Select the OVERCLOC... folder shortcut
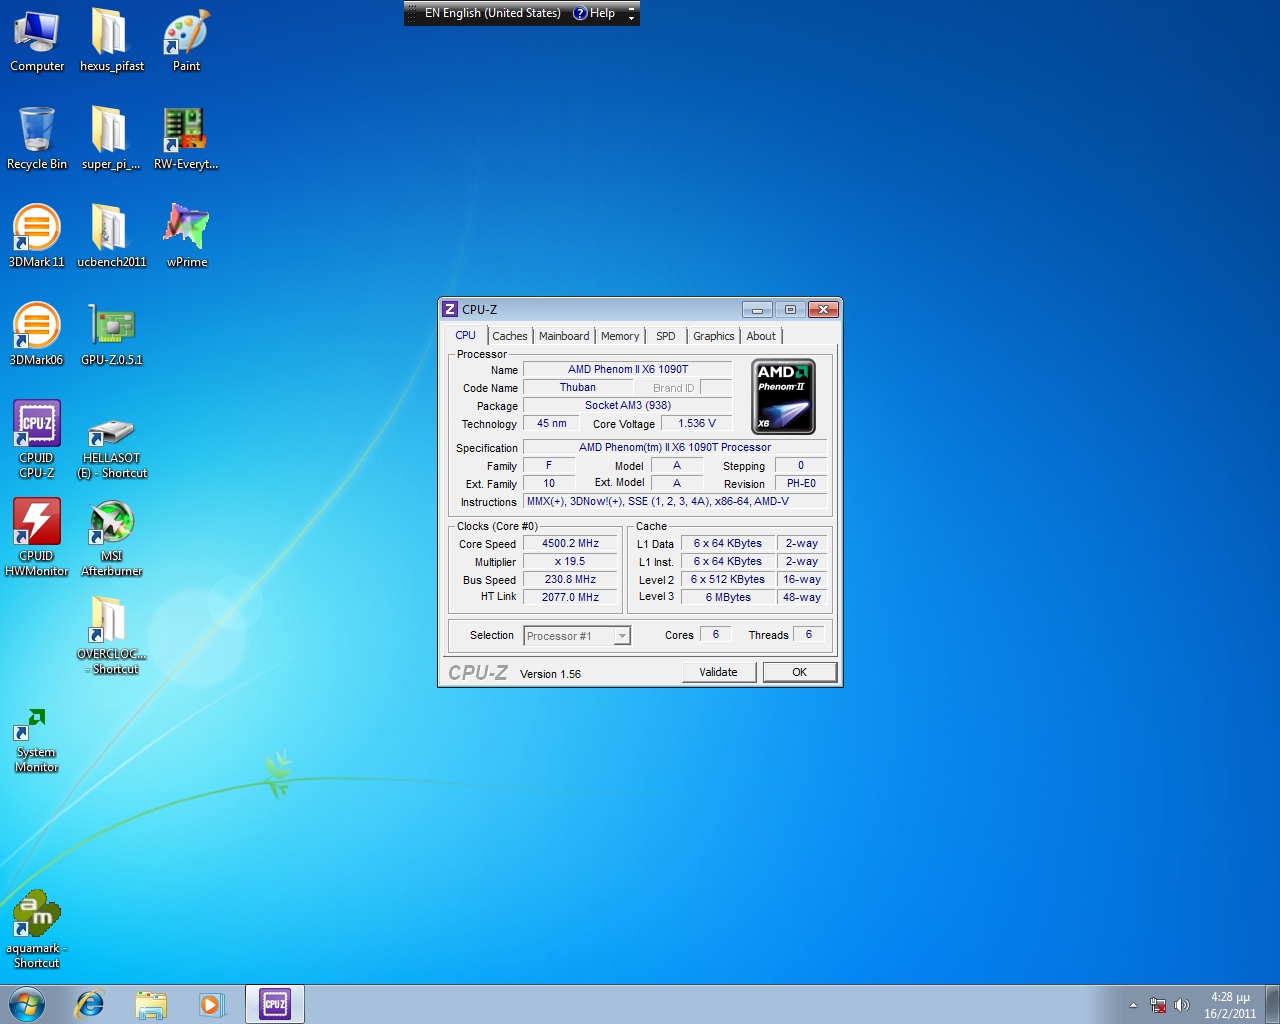 pyautogui.click(x=111, y=636)
